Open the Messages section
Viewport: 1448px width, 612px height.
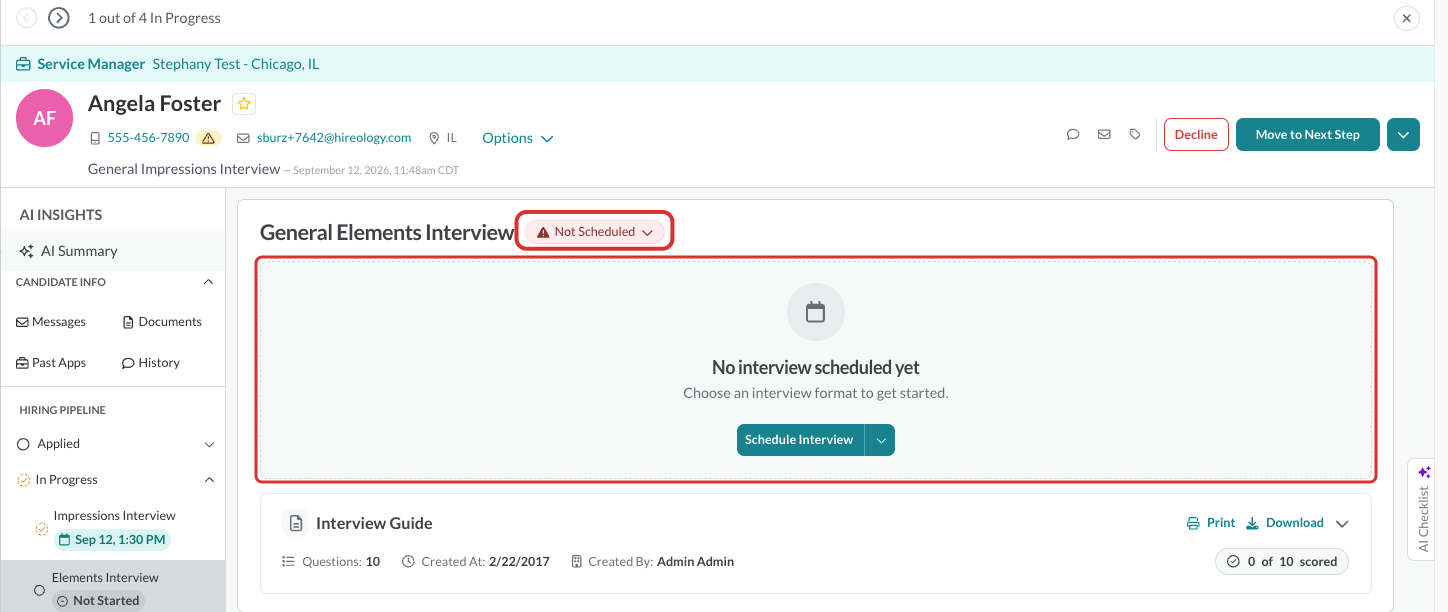51,322
